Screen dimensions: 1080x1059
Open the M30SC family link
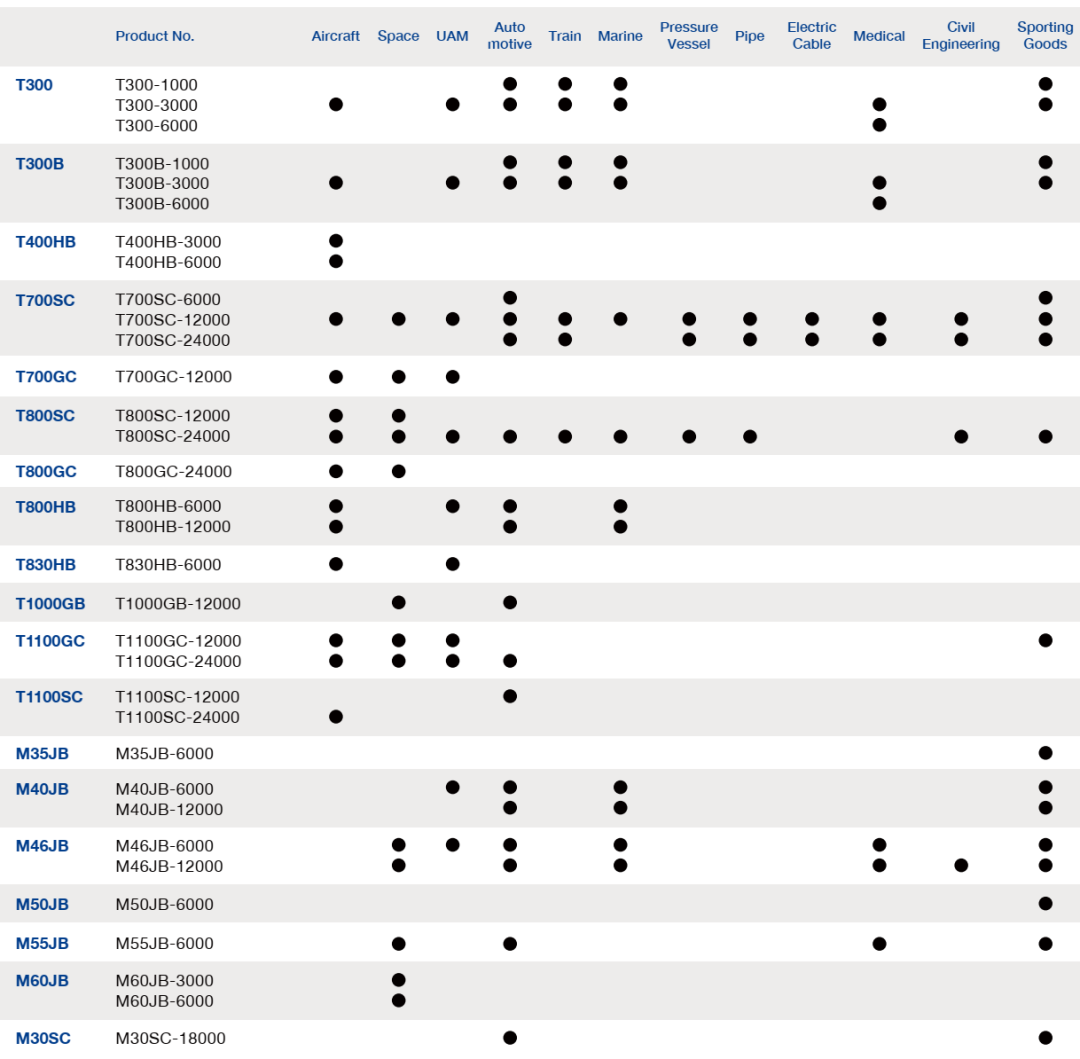[x=43, y=1038]
